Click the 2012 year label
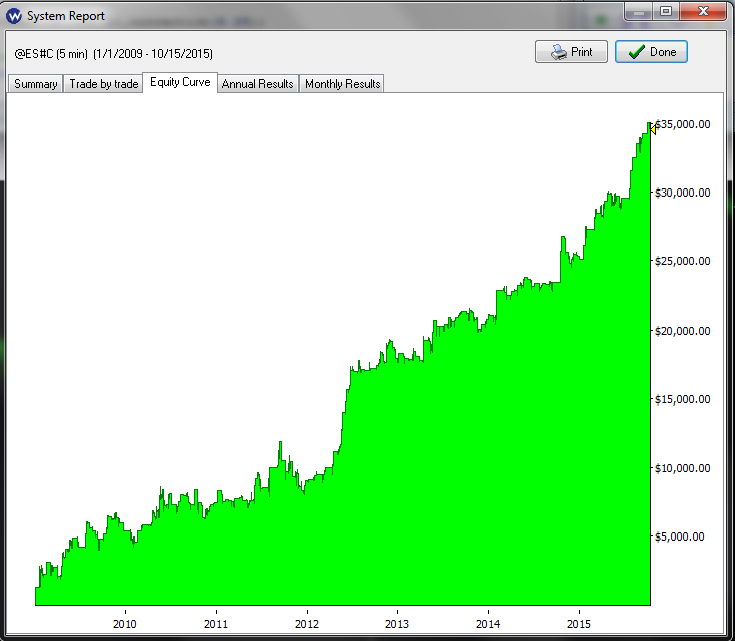 307,624
